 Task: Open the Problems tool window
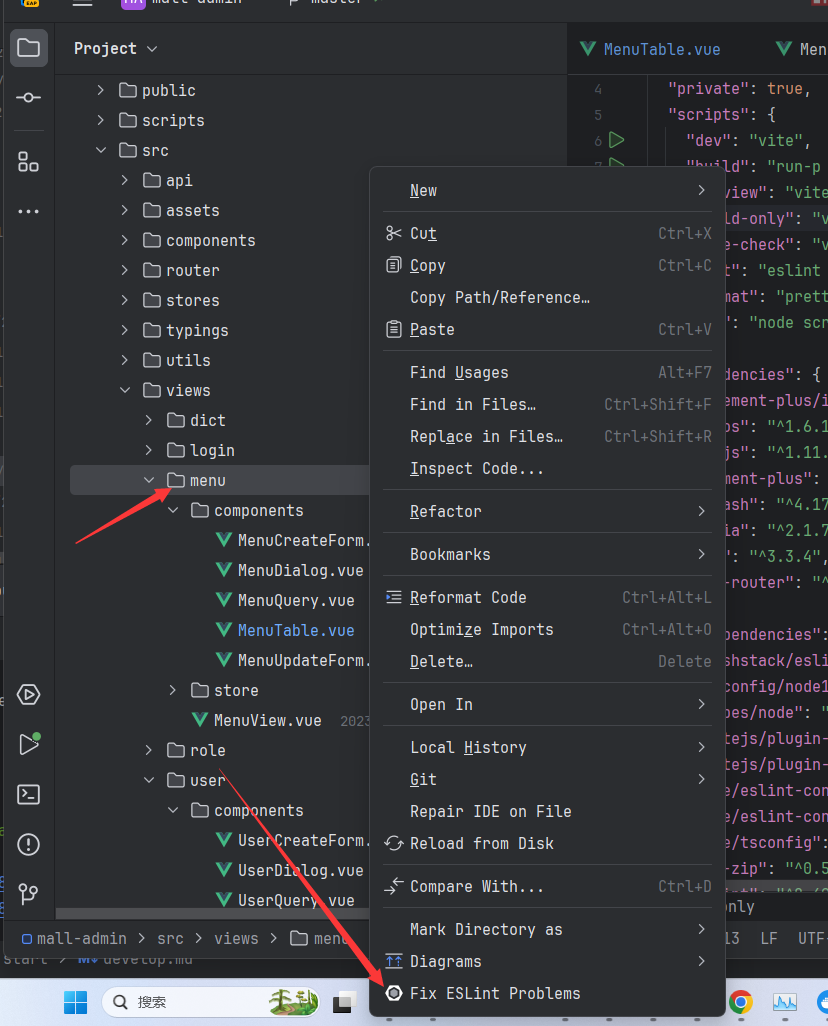click(x=29, y=845)
